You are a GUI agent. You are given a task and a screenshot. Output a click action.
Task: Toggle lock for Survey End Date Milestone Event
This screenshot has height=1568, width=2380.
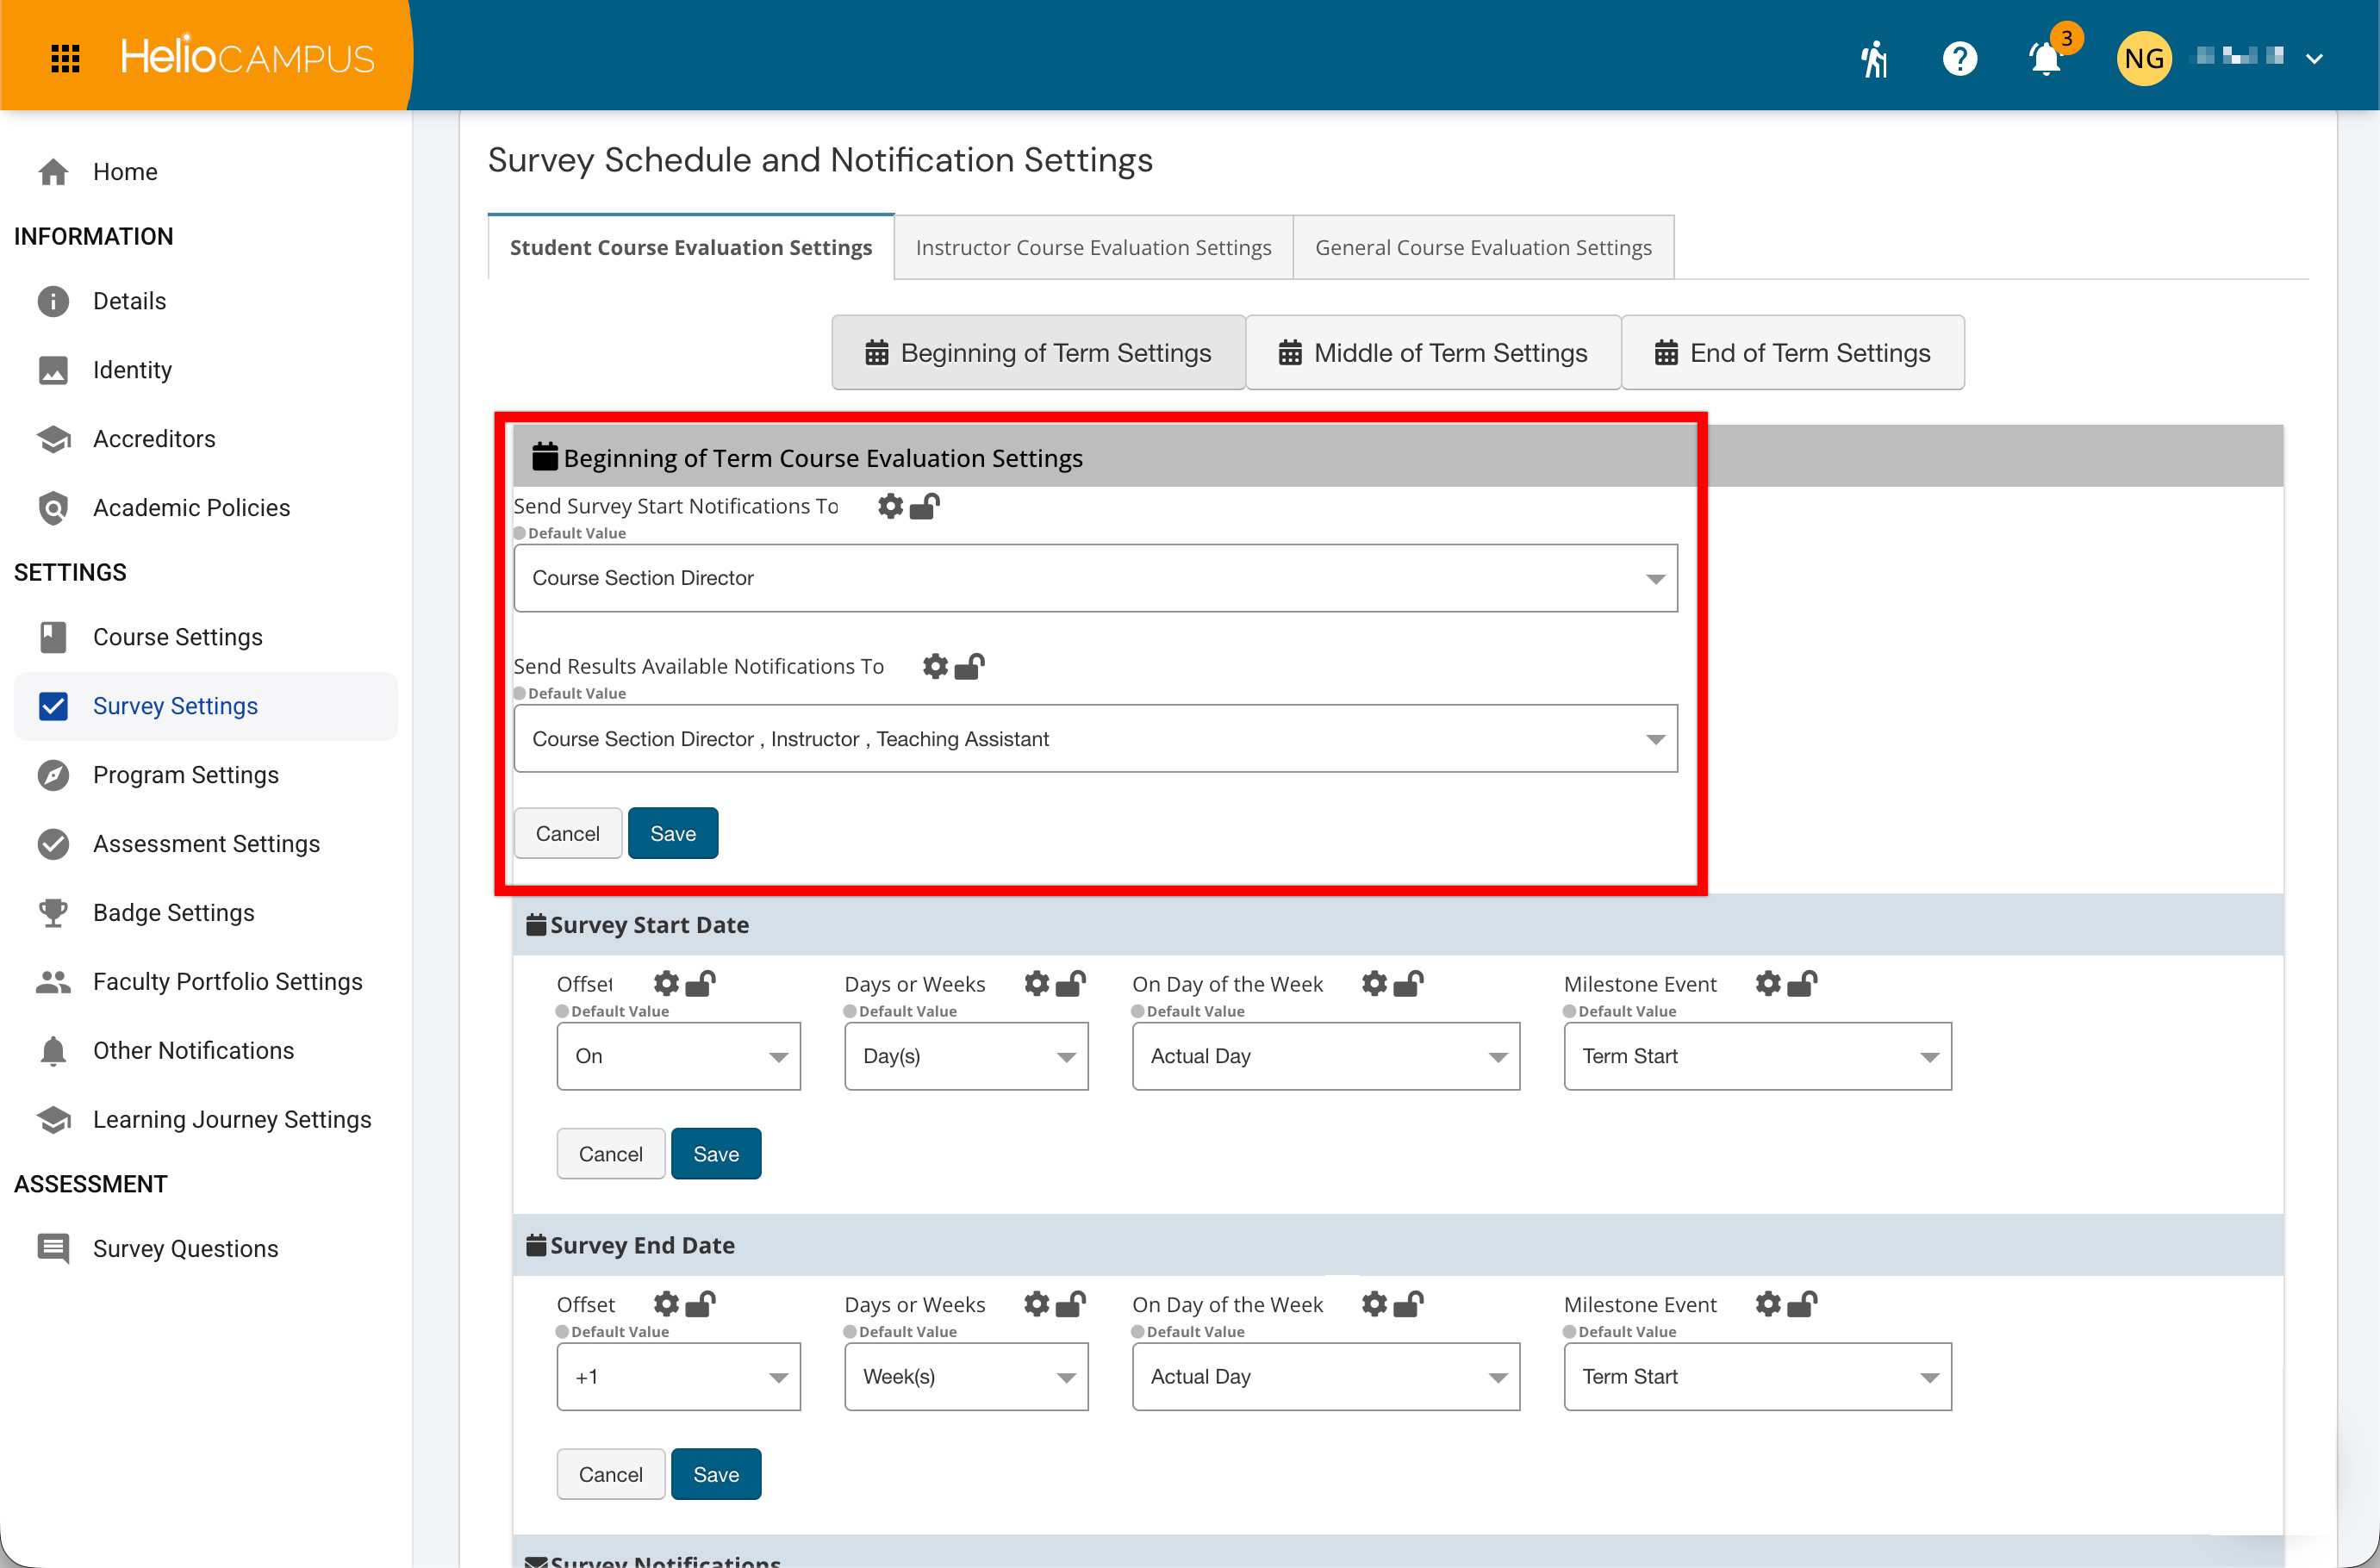coord(1802,1304)
